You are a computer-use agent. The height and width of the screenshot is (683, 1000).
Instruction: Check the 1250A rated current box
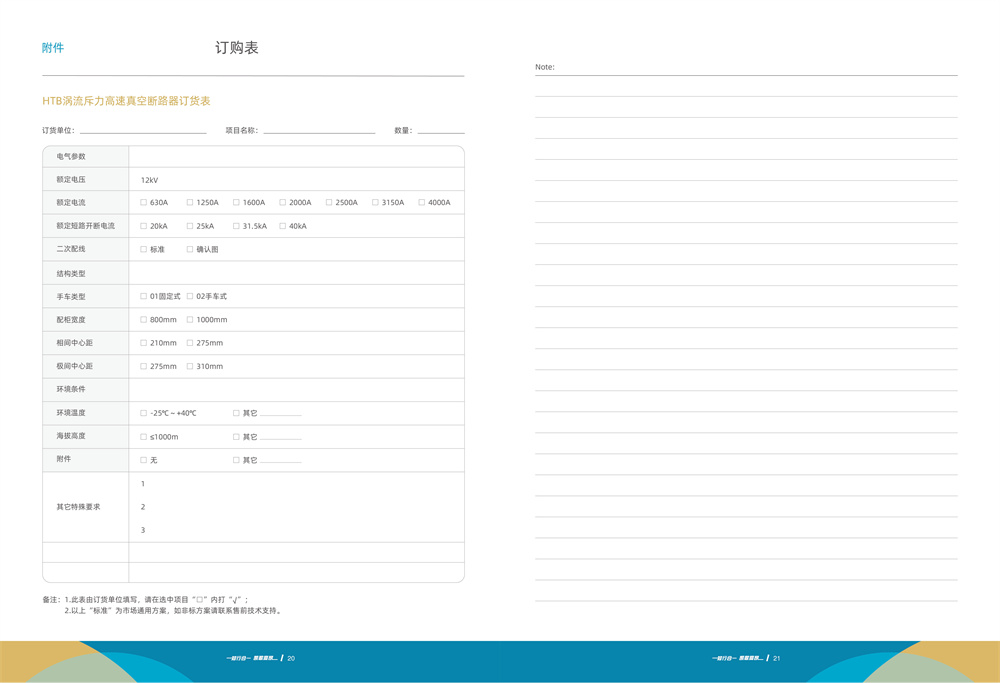pyautogui.click(x=190, y=202)
